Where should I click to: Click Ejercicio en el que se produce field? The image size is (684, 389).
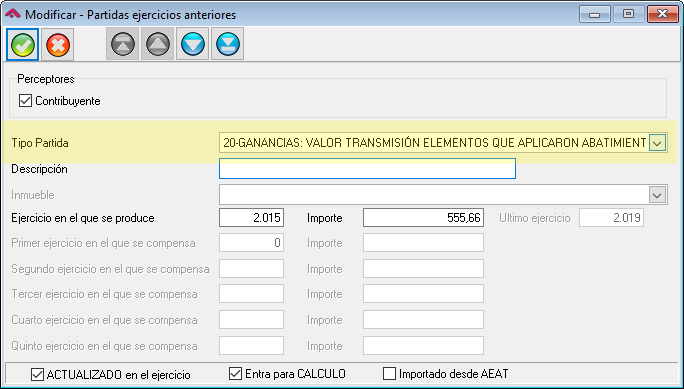click(251, 218)
